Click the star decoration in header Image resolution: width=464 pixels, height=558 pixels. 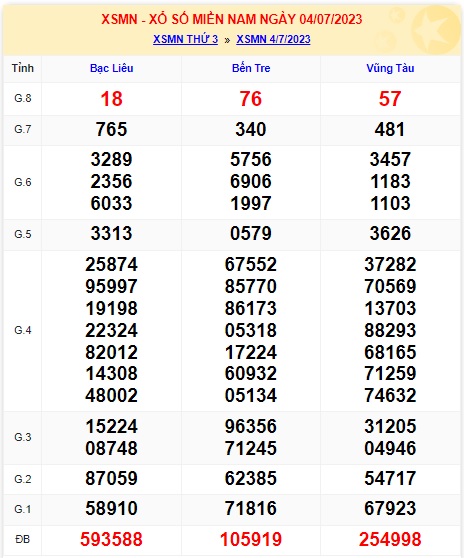coord(433,30)
